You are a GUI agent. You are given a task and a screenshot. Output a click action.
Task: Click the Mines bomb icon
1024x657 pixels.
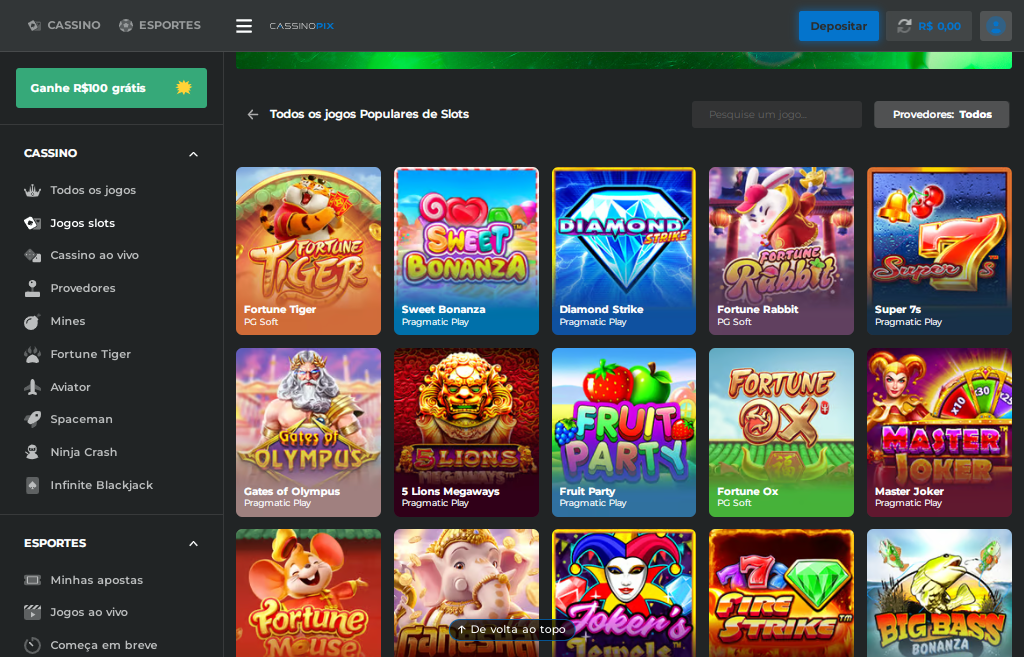pyautogui.click(x=33, y=321)
